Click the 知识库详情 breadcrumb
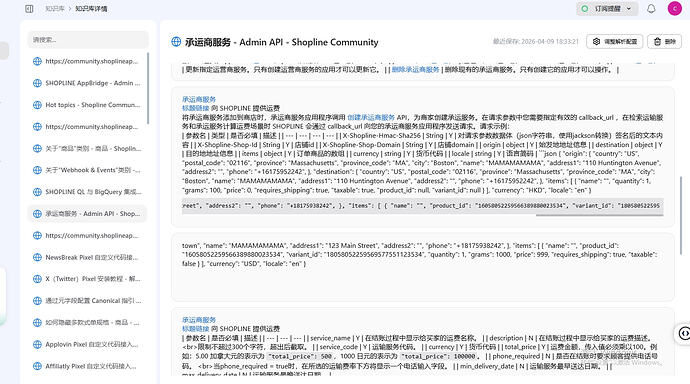The image size is (690, 384). click(x=91, y=9)
